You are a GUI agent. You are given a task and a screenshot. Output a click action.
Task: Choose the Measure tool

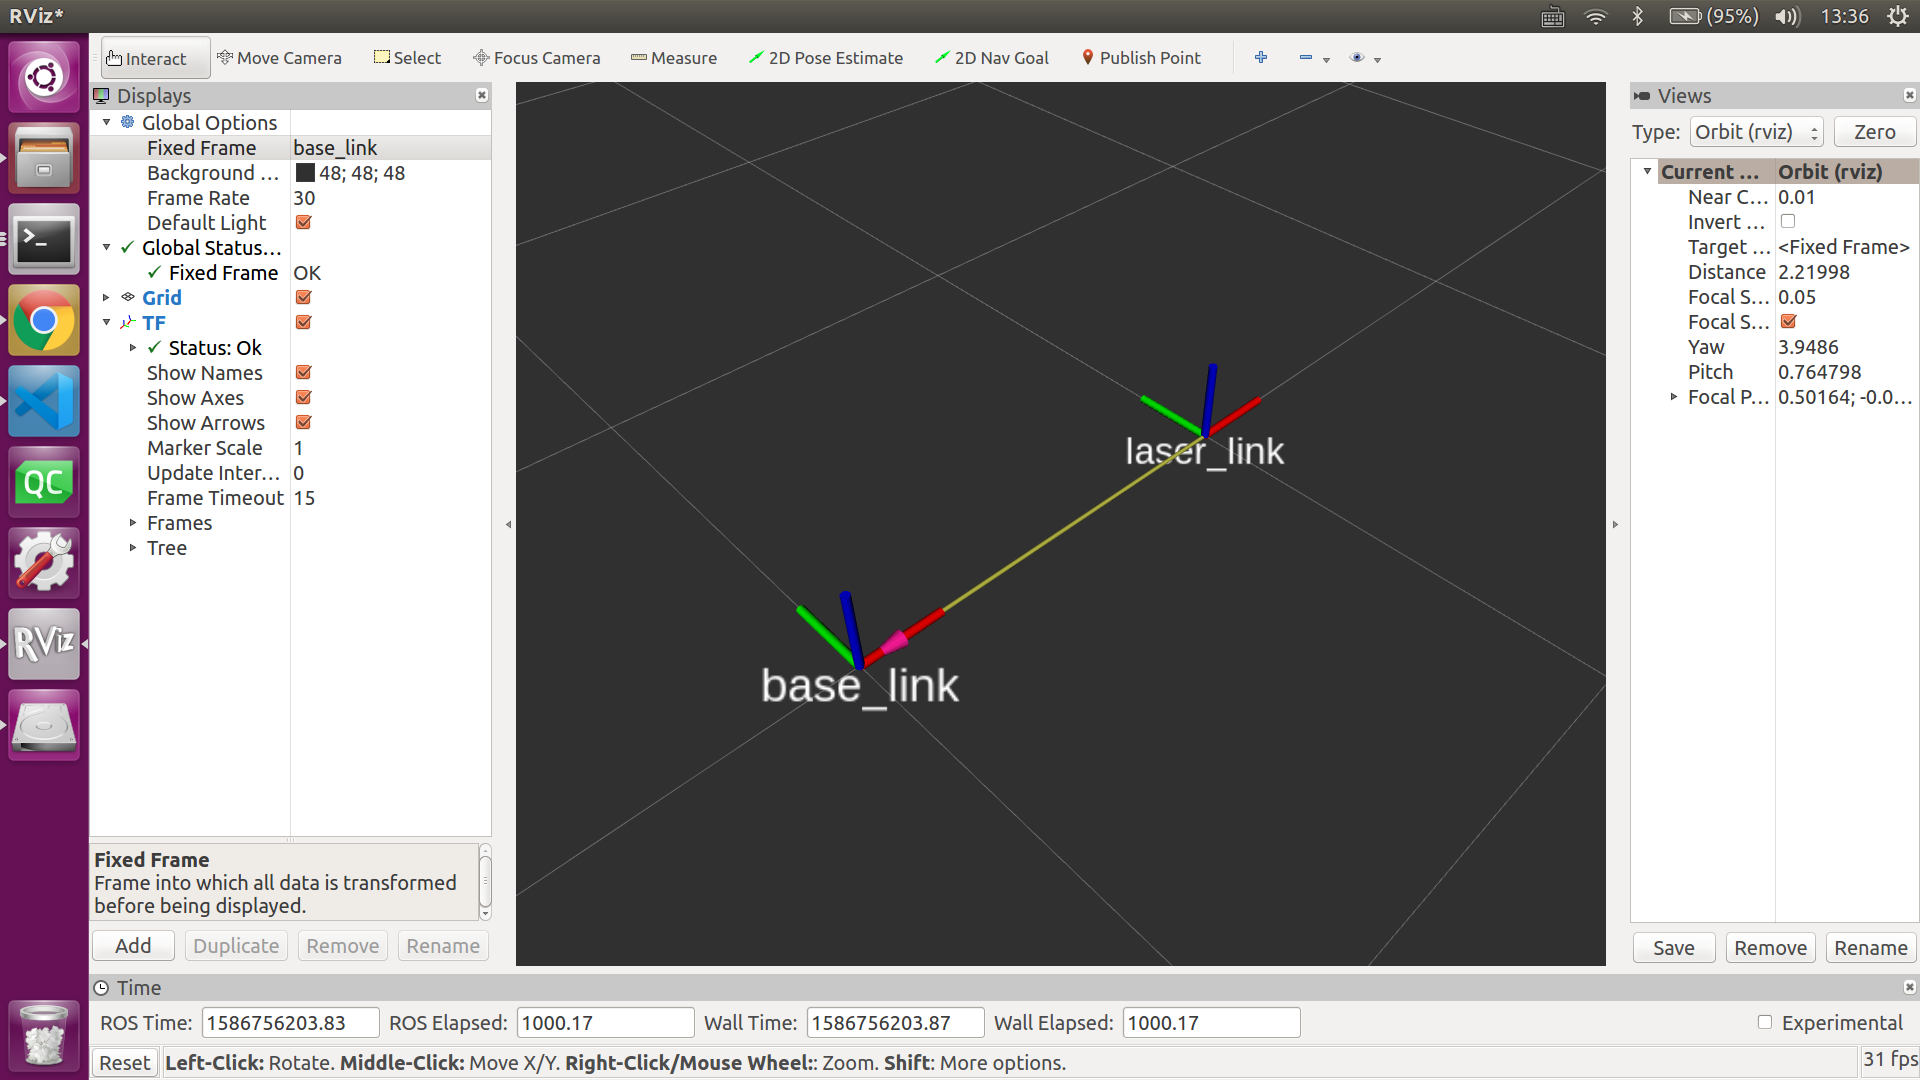coord(673,58)
